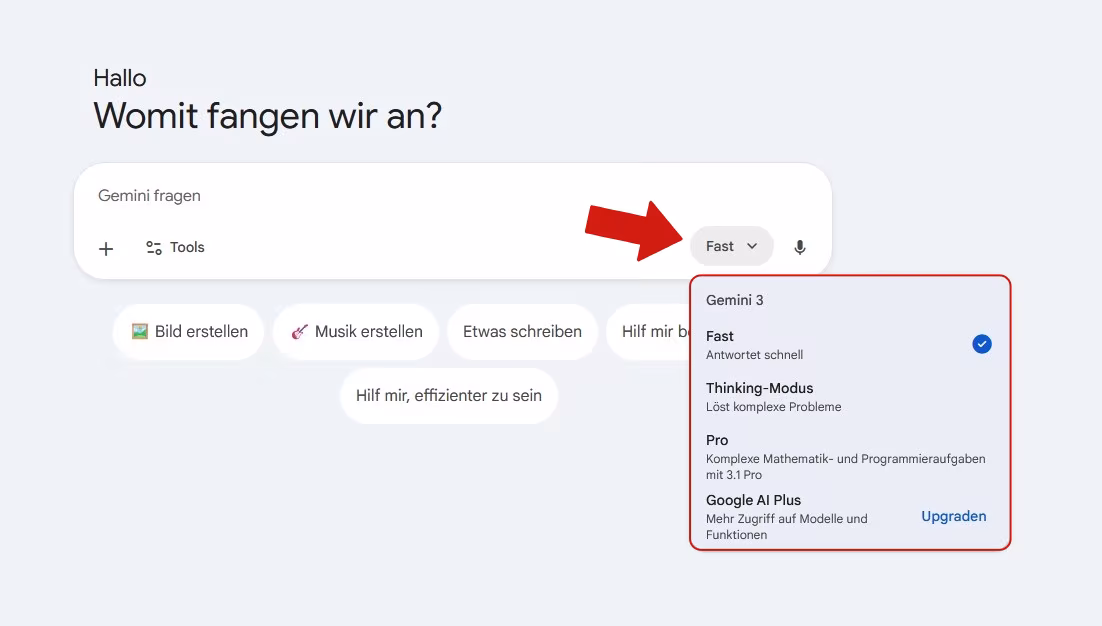1102x626 pixels.
Task: Select the Thinking-Modus option
Action: pos(849,397)
